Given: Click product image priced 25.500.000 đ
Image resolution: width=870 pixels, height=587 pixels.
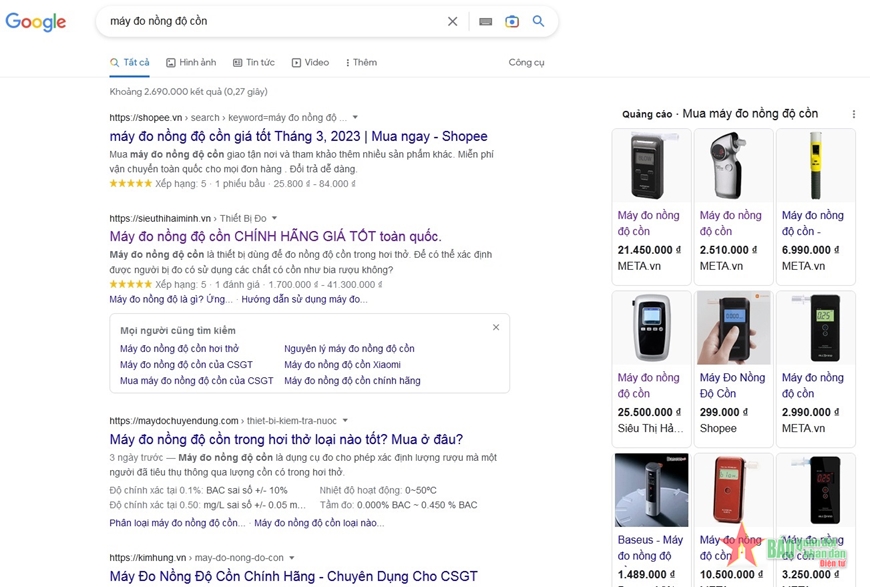Looking at the screenshot, I should pos(651,328).
